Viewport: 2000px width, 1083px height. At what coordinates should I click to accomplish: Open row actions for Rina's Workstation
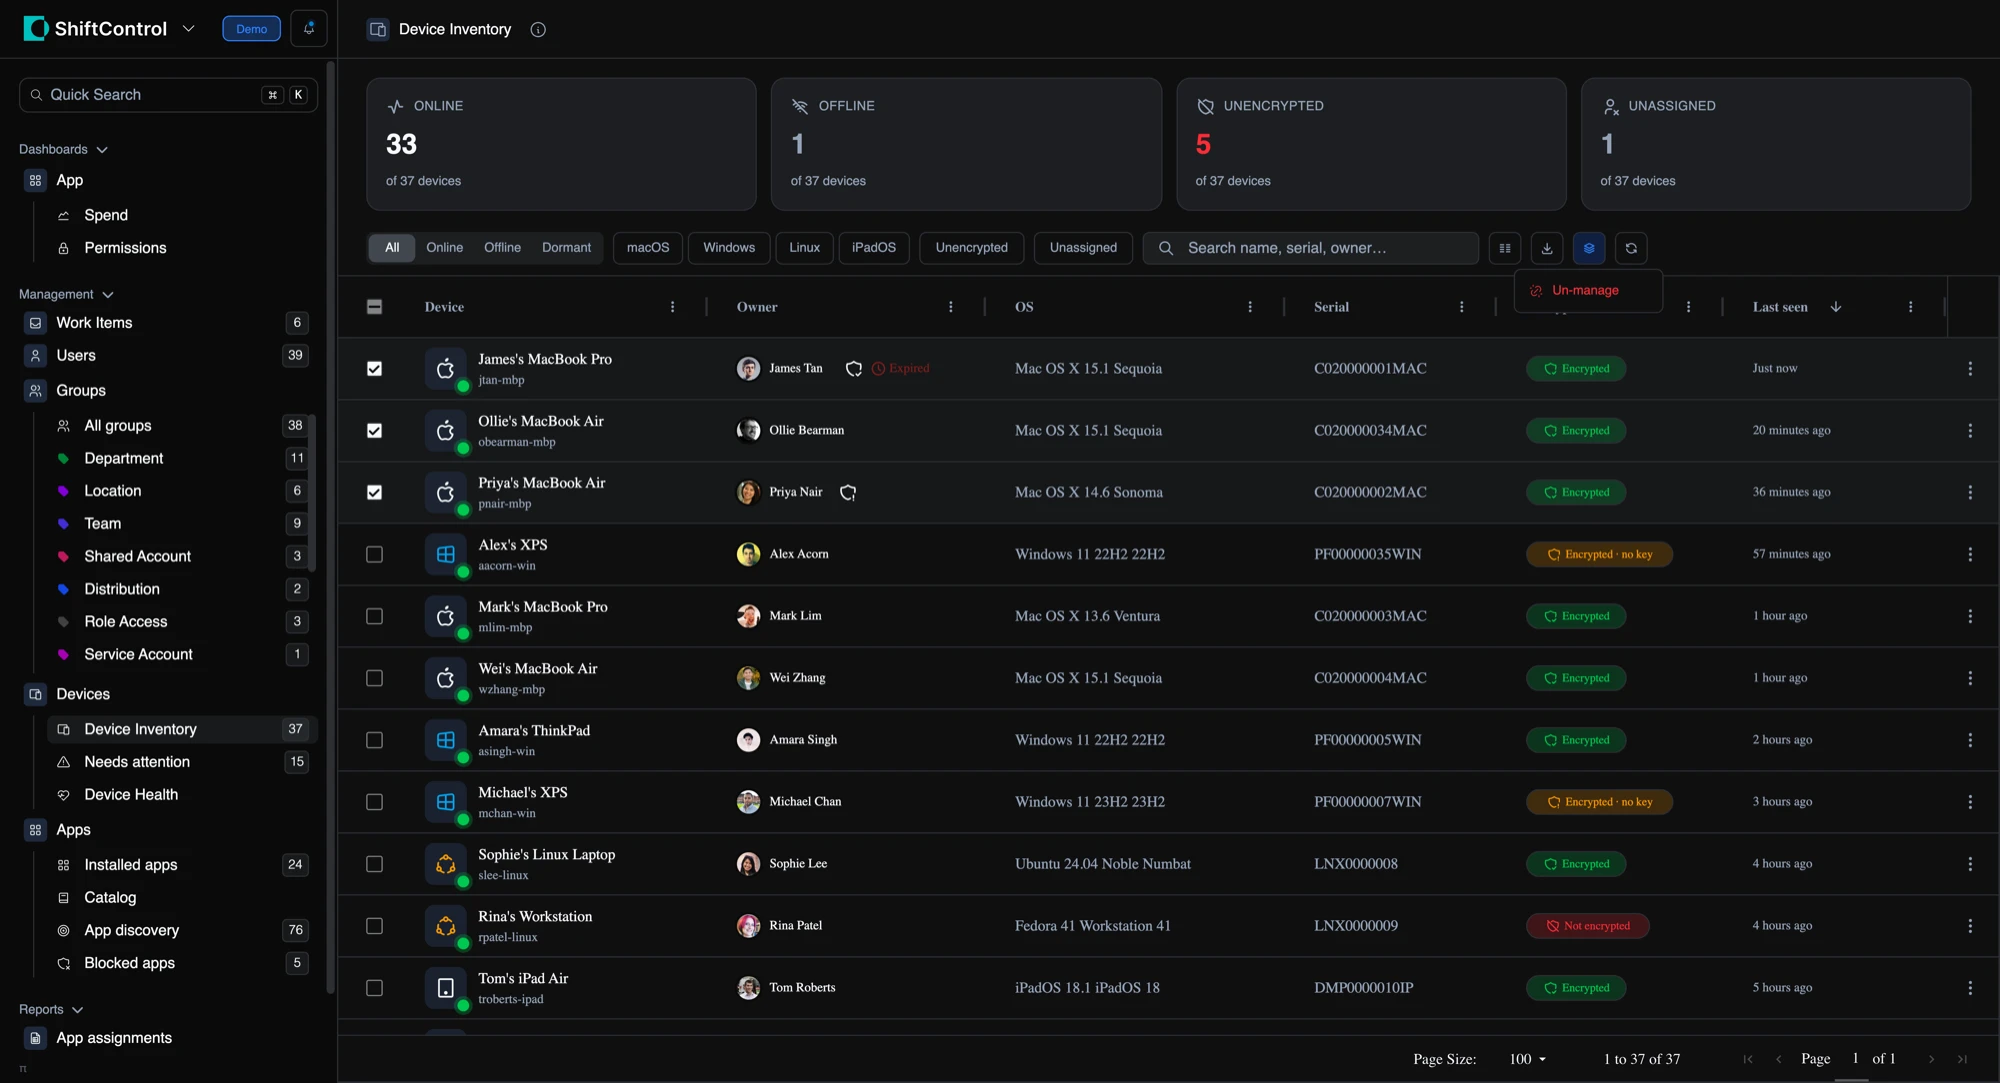1970,926
